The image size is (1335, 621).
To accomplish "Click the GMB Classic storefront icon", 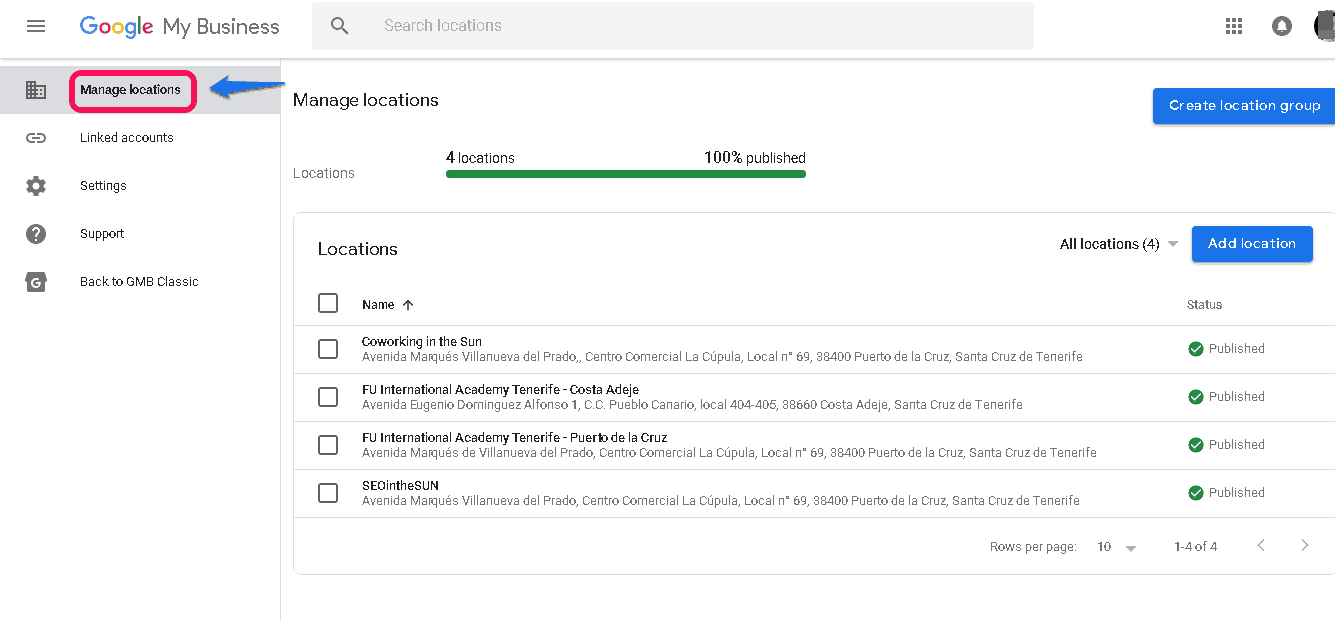I will point(36,282).
